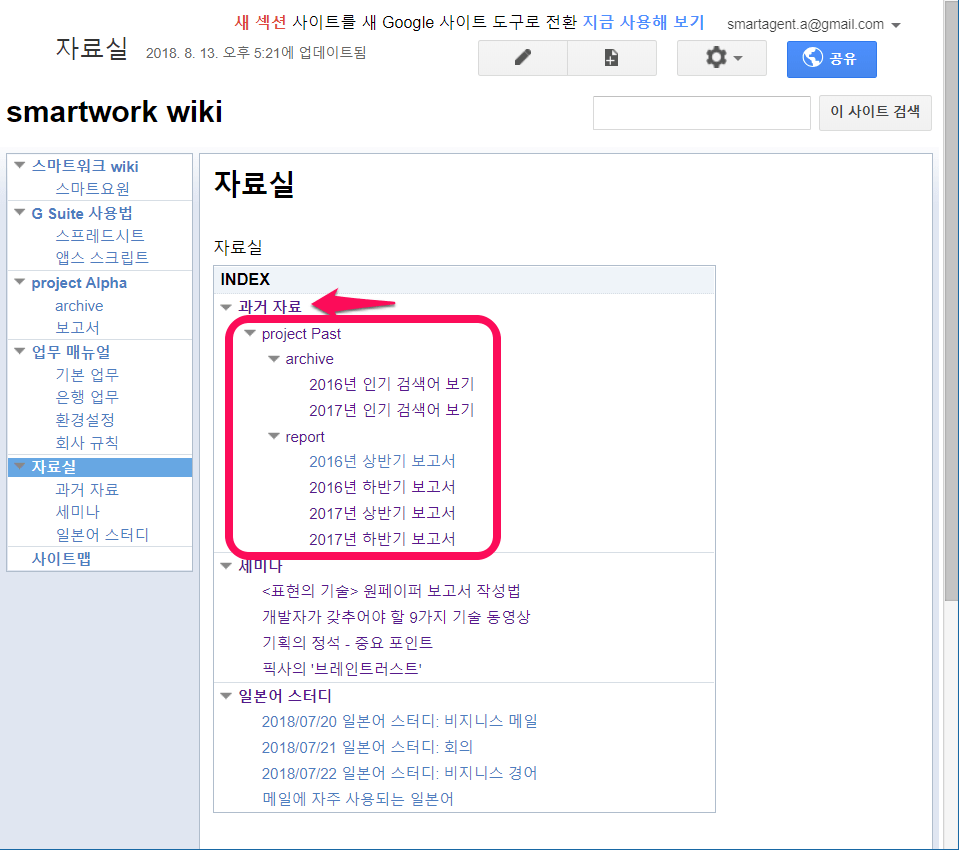Viewport: 959px width, 850px height.
Task: Open the settings gear menu
Action: (x=720, y=57)
